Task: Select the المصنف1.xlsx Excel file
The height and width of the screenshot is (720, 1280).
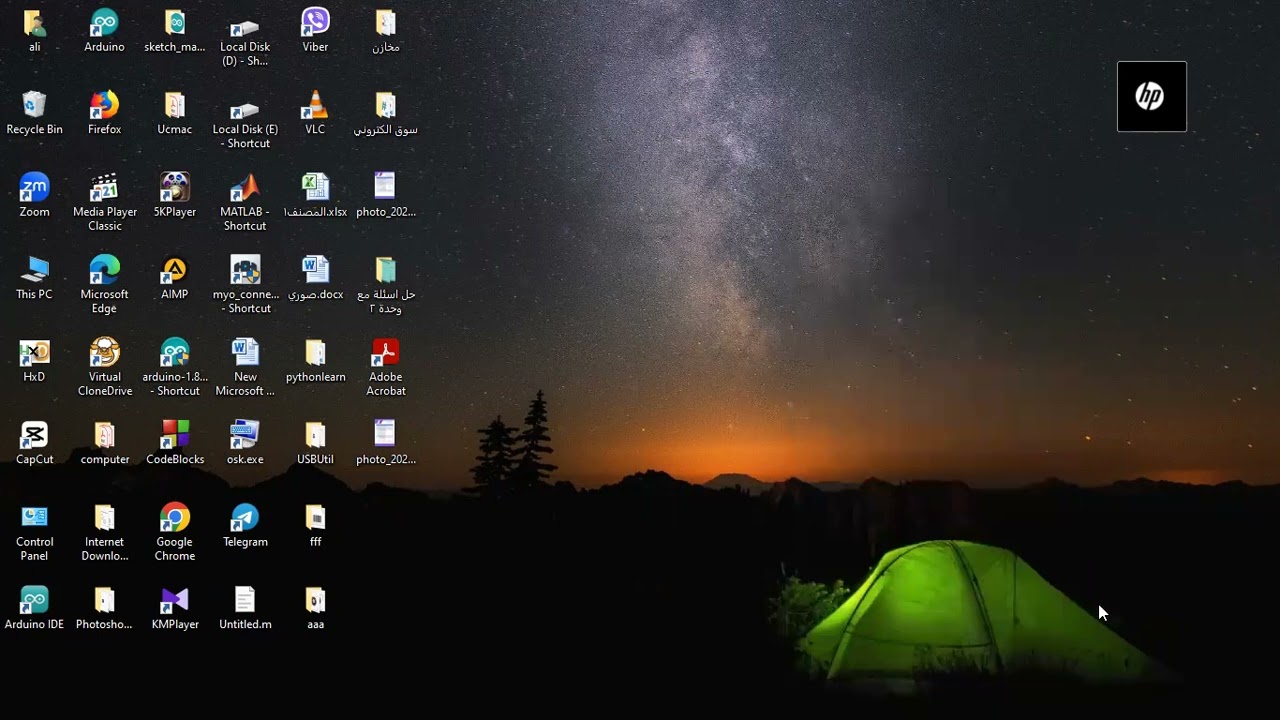Action: coord(315,187)
